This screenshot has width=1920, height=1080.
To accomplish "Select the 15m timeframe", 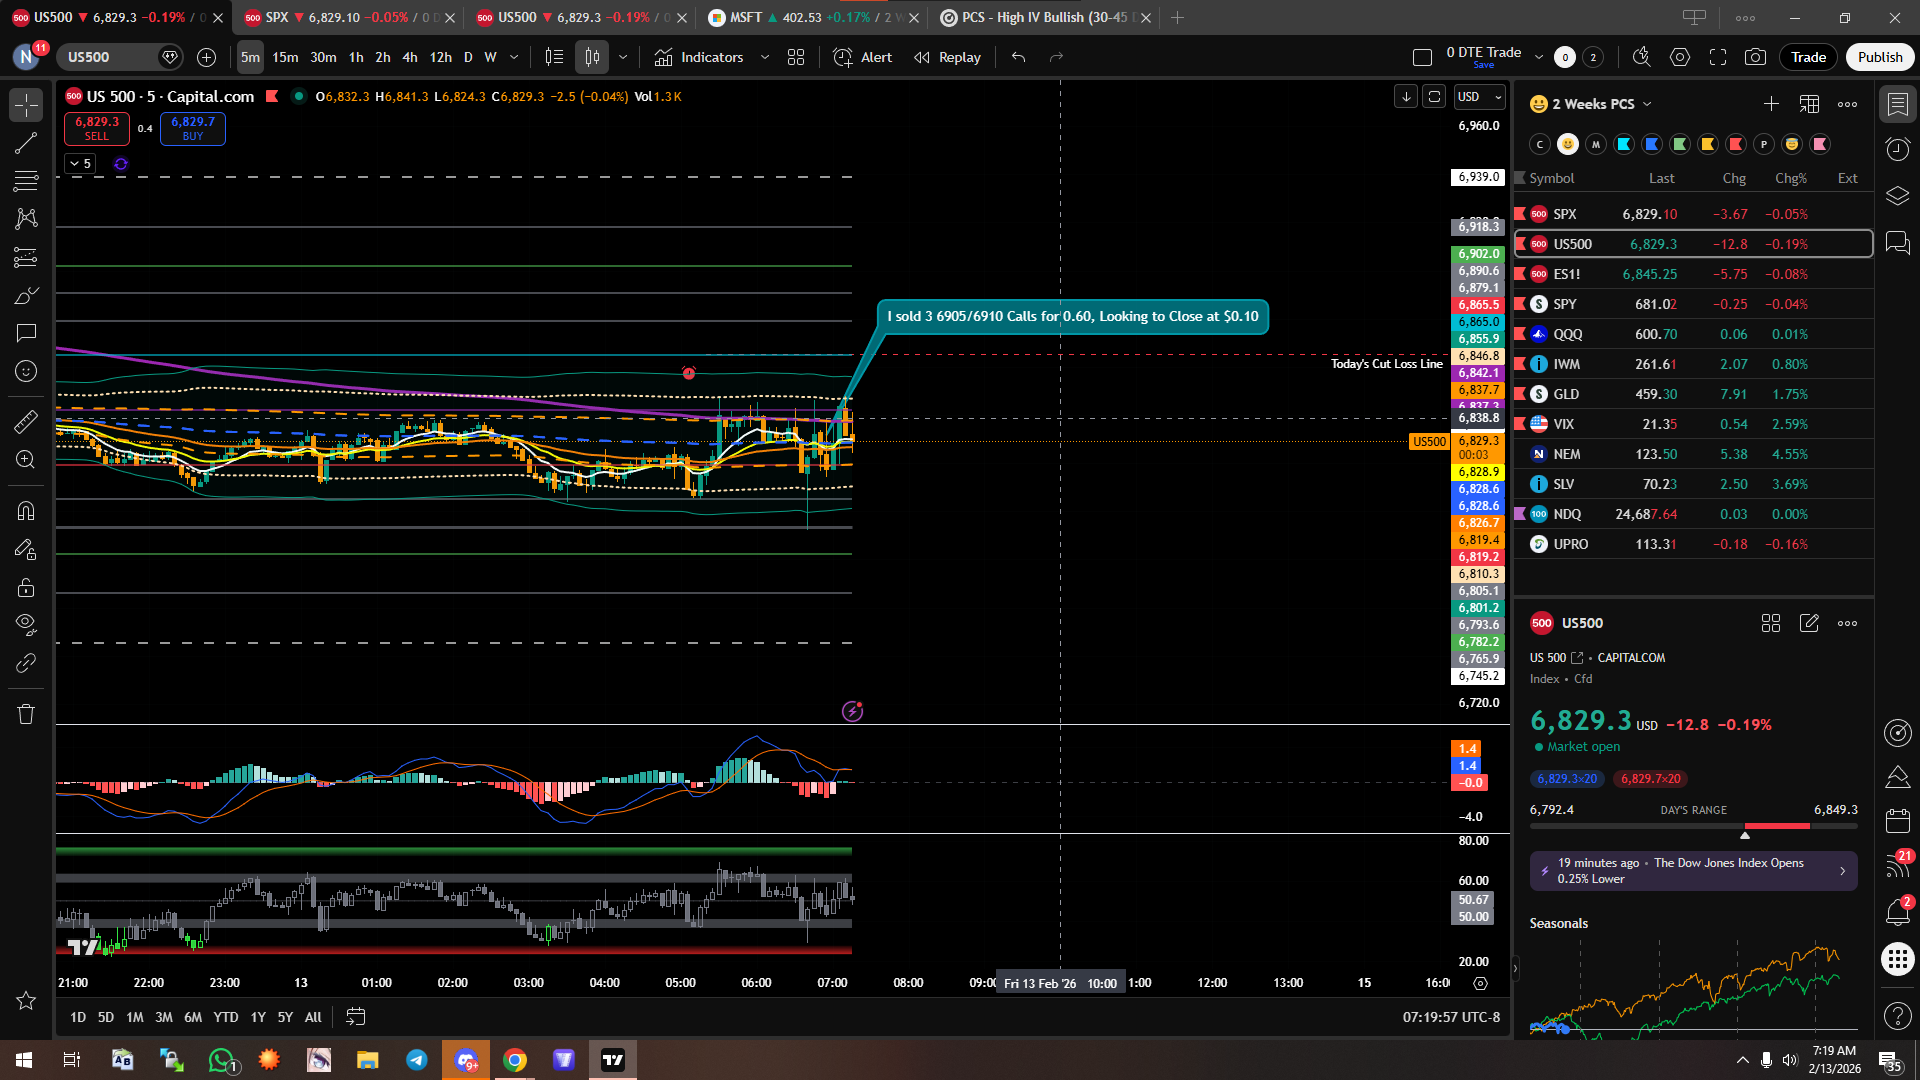I will point(285,57).
